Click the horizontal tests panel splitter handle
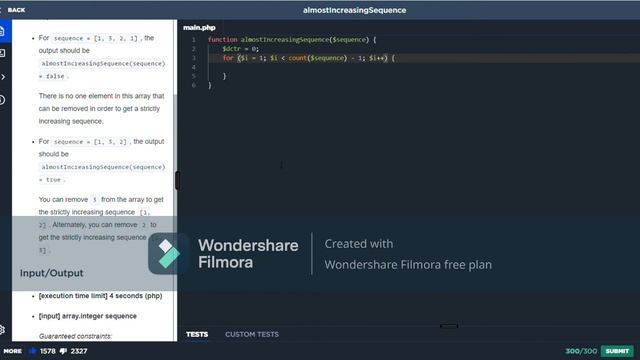The width and height of the screenshot is (640, 360). (x=449, y=326)
